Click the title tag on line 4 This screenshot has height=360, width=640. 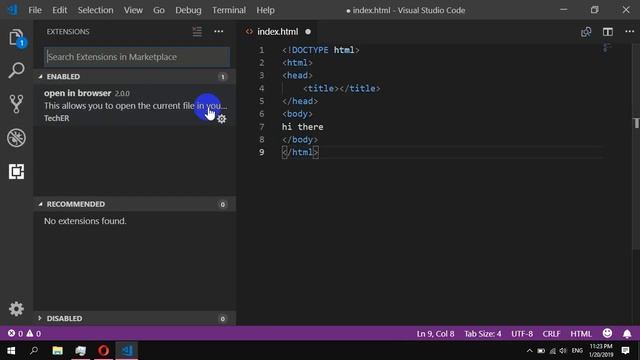[x=342, y=89]
